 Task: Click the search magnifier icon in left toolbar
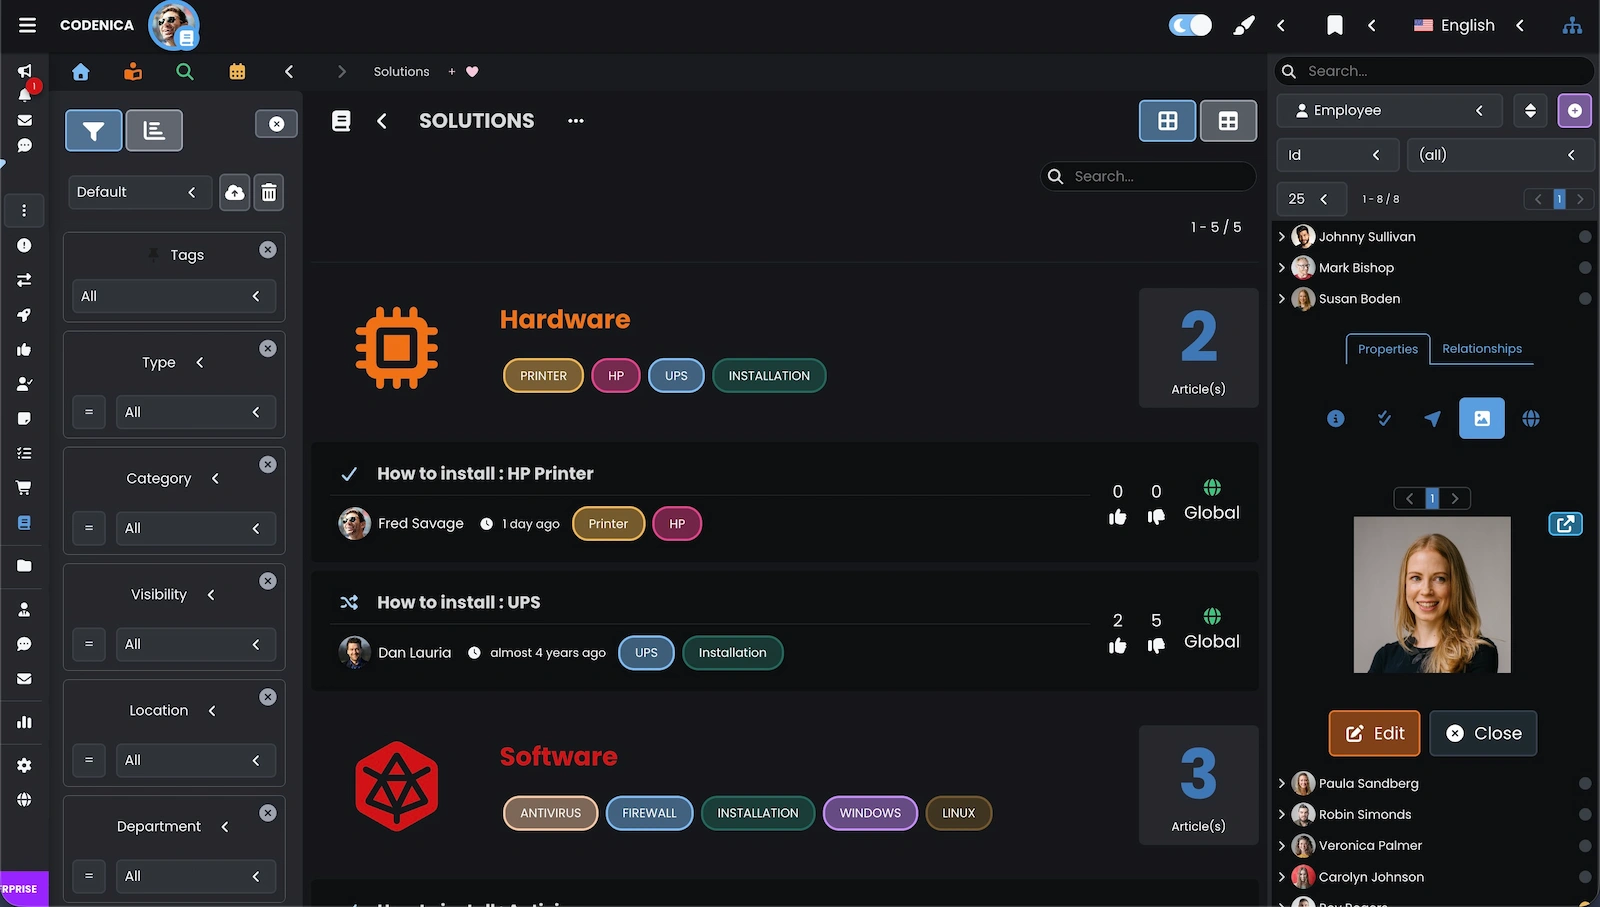(x=185, y=71)
